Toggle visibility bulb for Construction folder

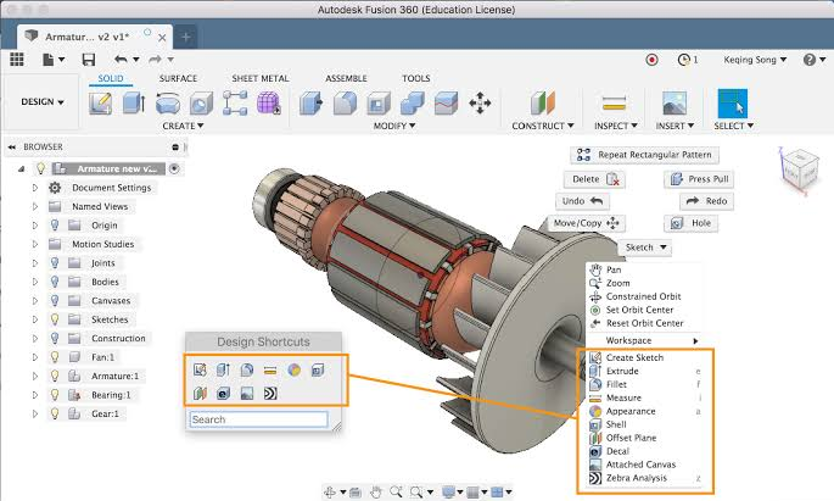coord(54,338)
